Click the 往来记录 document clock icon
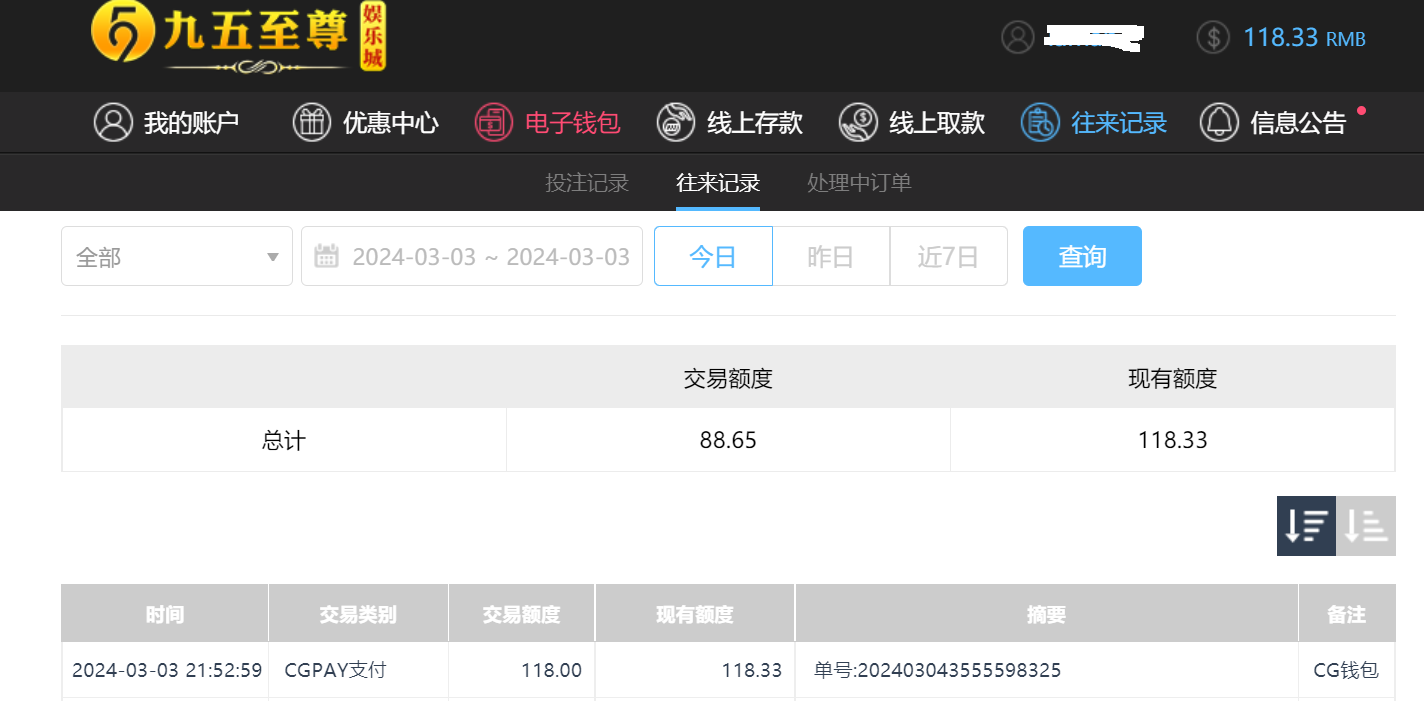Viewport: 1424px width, 701px height. pos(1040,122)
